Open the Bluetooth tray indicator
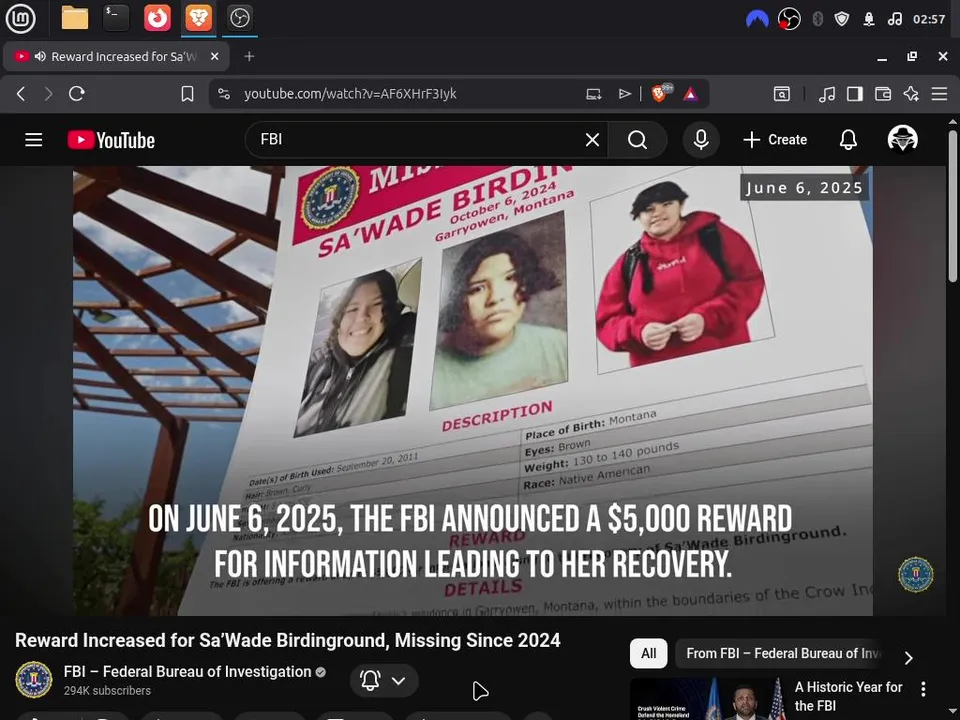Image resolution: width=960 pixels, height=720 pixels. [817, 19]
